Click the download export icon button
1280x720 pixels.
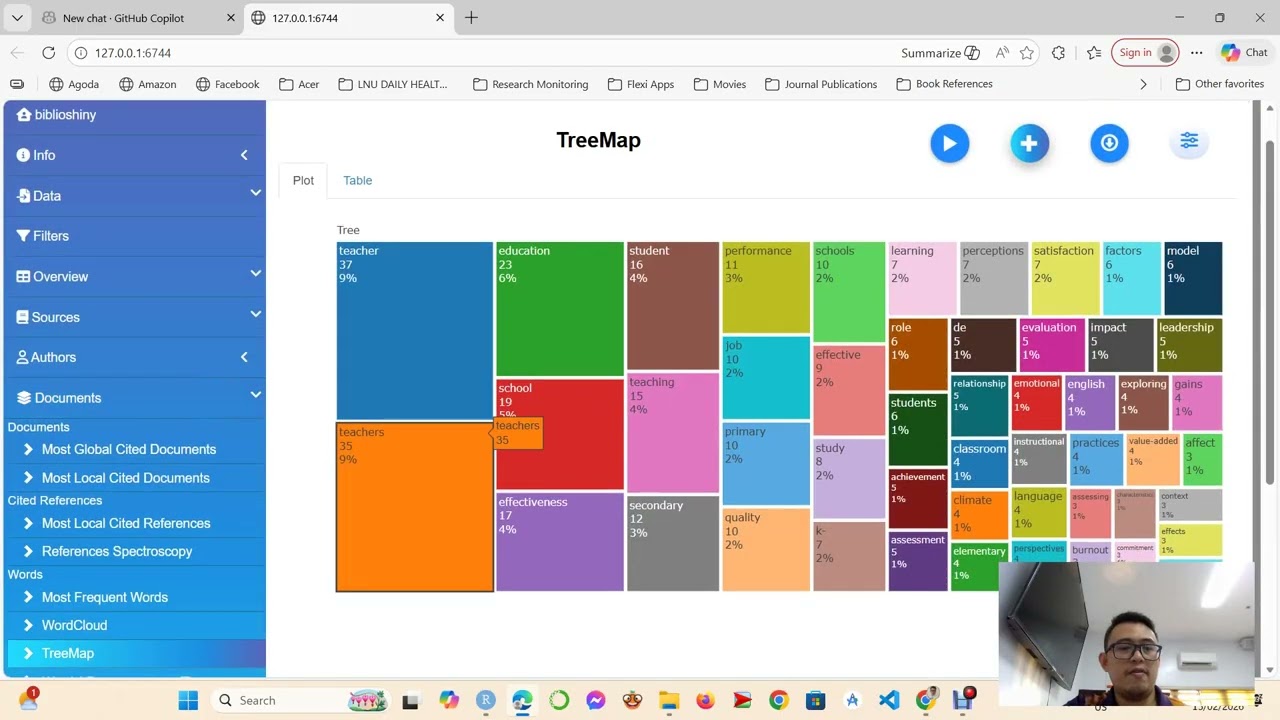click(1109, 143)
